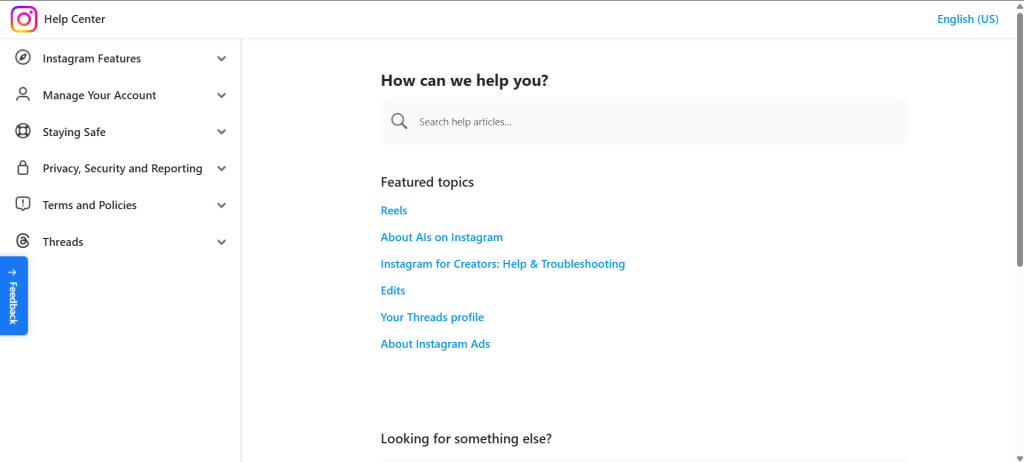The width and height of the screenshot is (1024, 462).
Task: Click the person icon beside Manage Your Account
Action: pyautogui.click(x=23, y=95)
